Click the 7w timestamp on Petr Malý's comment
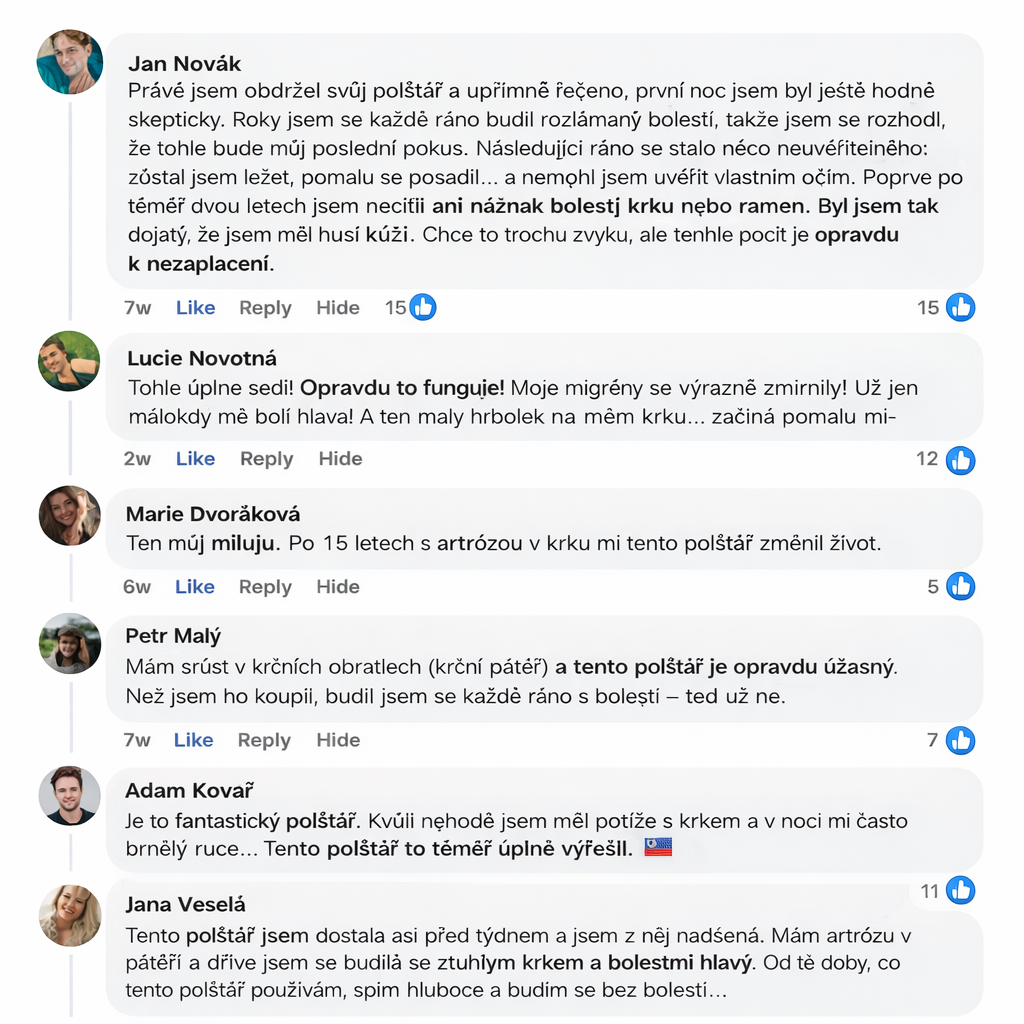Image resolution: width=1024 pixels, height=1024 pixels. click(138, 740)
